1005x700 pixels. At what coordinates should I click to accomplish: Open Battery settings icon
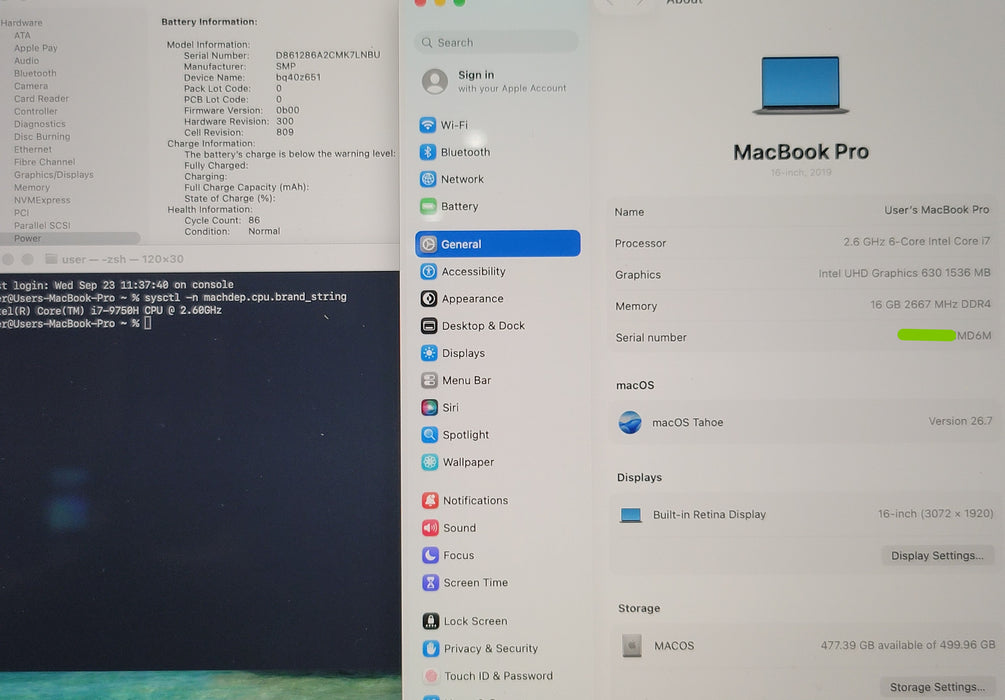428,206
